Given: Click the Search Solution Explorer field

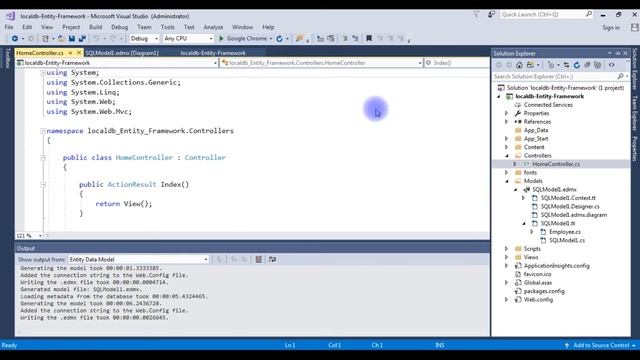Looking at the screenshot, I should click(559, 76).
